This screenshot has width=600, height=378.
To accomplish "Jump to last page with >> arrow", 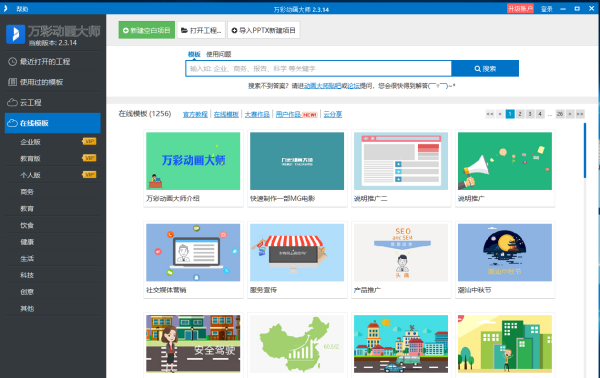I will click(580, 114).
